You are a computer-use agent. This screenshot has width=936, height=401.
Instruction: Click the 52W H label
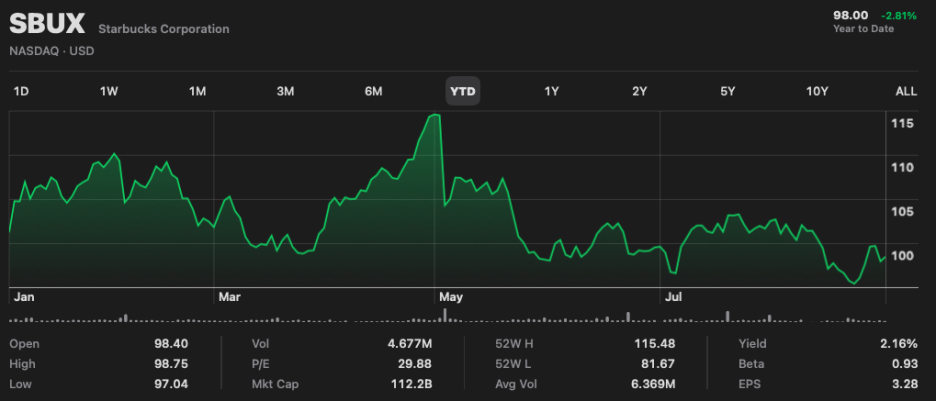(x=513, y=344)
